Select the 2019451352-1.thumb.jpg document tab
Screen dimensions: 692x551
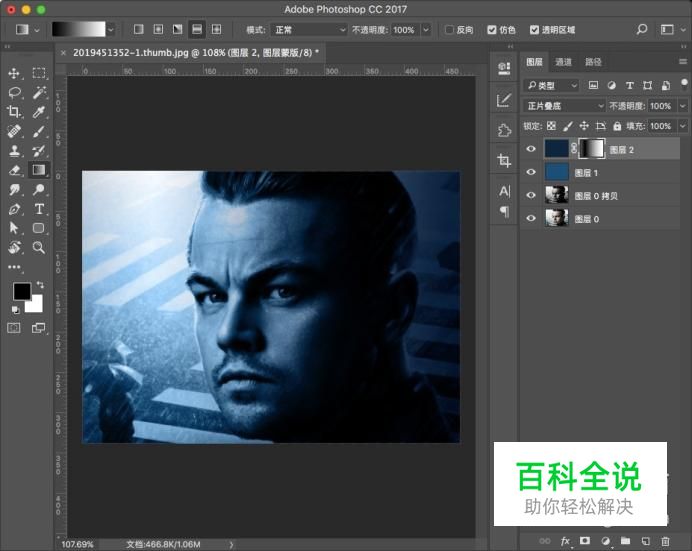coord(196,53)
